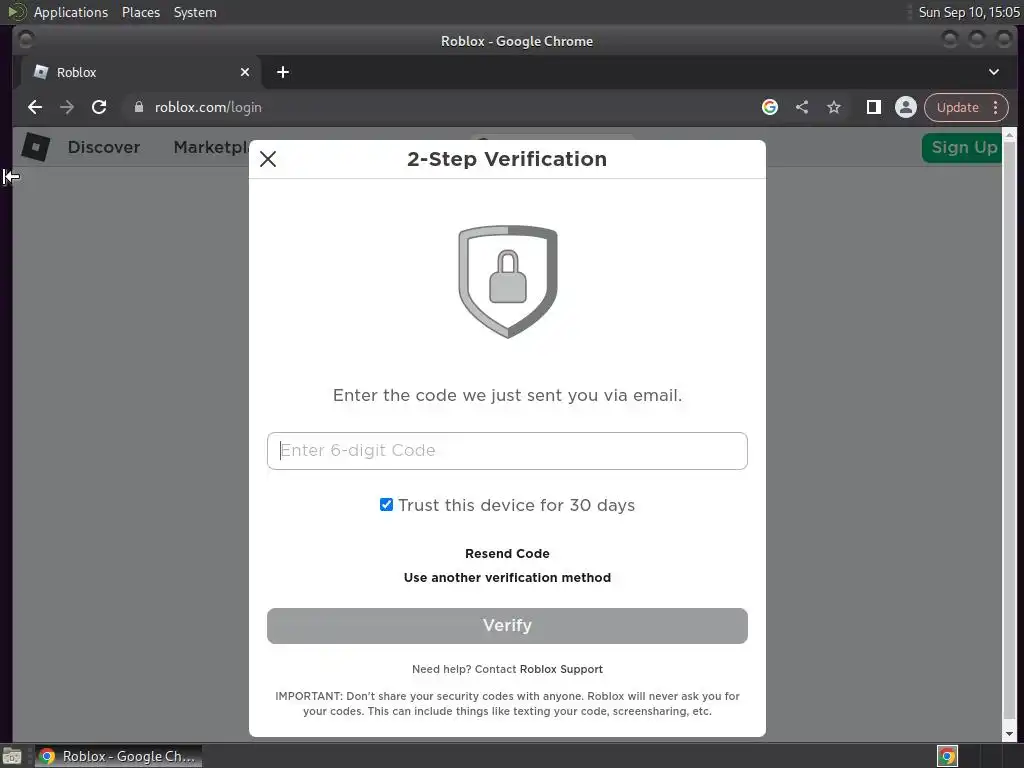Open the Applications menu
Viewport: 1024px width, 768px height.
pyautogui.click(x=71, y=12)
